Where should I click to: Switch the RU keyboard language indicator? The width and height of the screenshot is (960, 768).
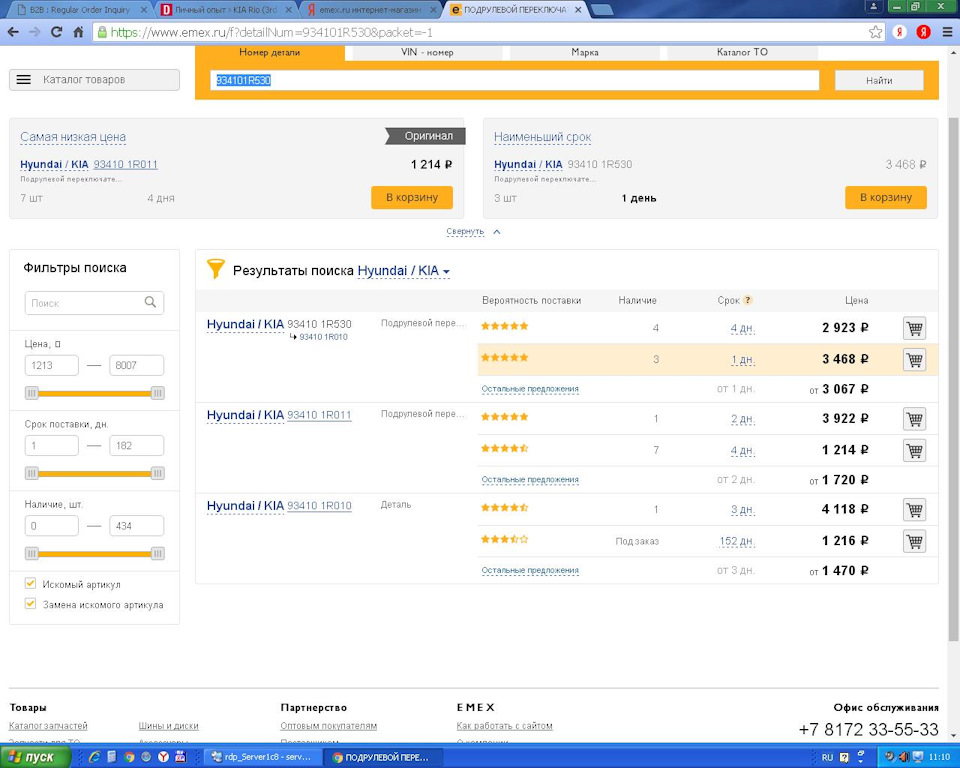[827, 758]
